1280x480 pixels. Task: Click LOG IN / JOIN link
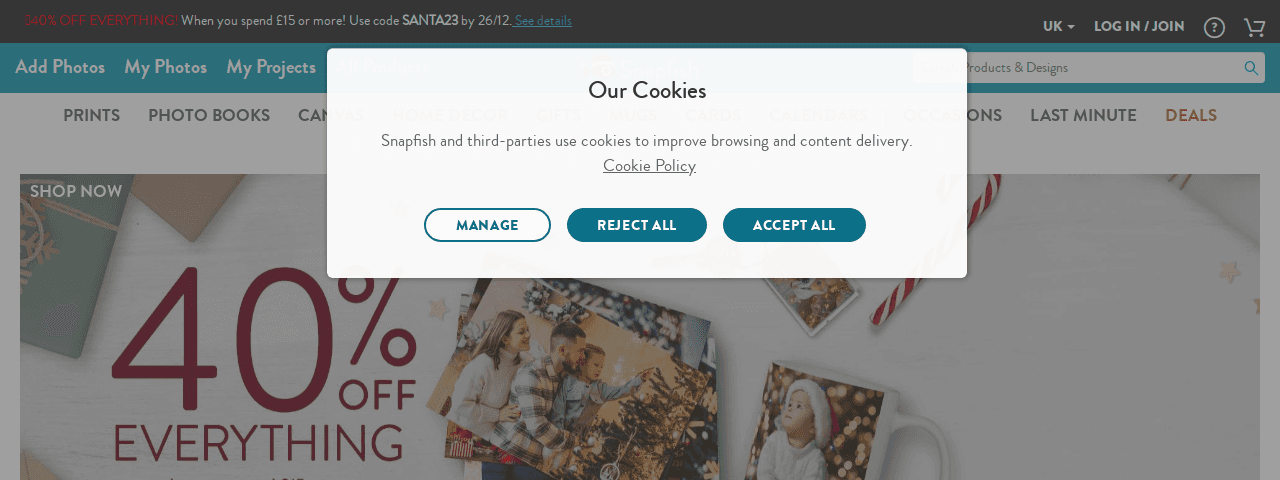pos(1139,27)
